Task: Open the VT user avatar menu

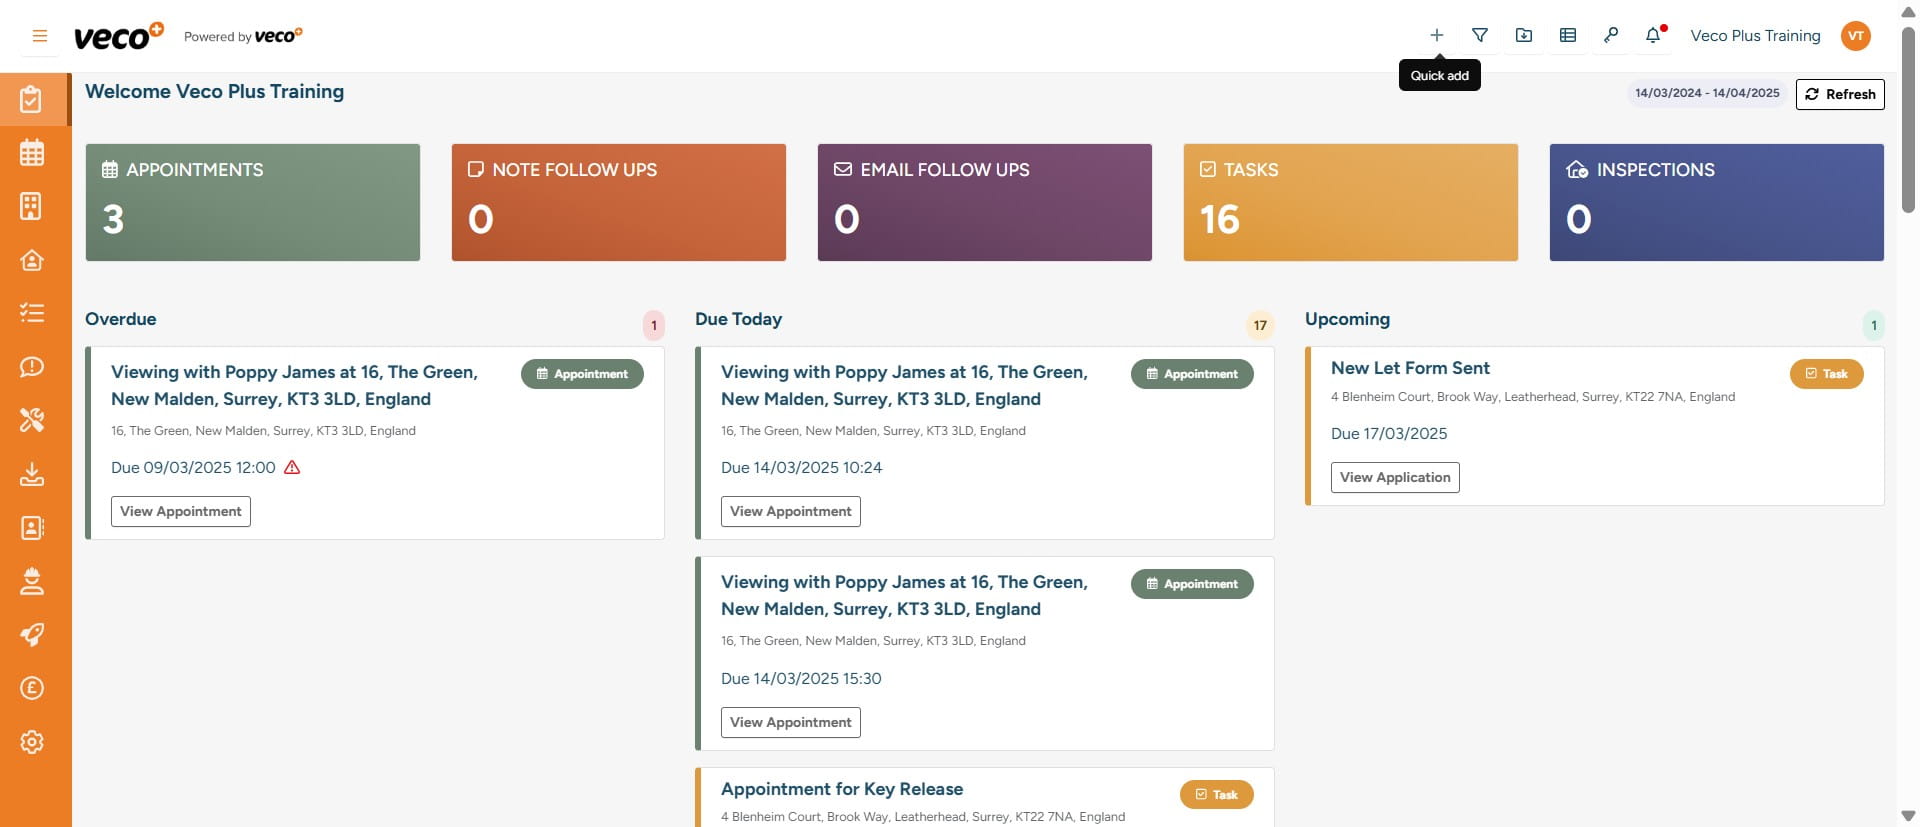Action: 1856,36
